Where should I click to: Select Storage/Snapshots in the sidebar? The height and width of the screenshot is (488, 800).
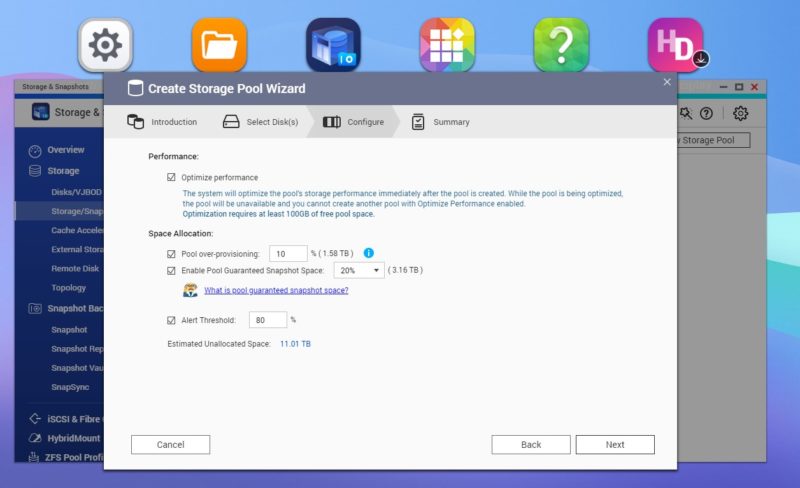pos(78,211)
